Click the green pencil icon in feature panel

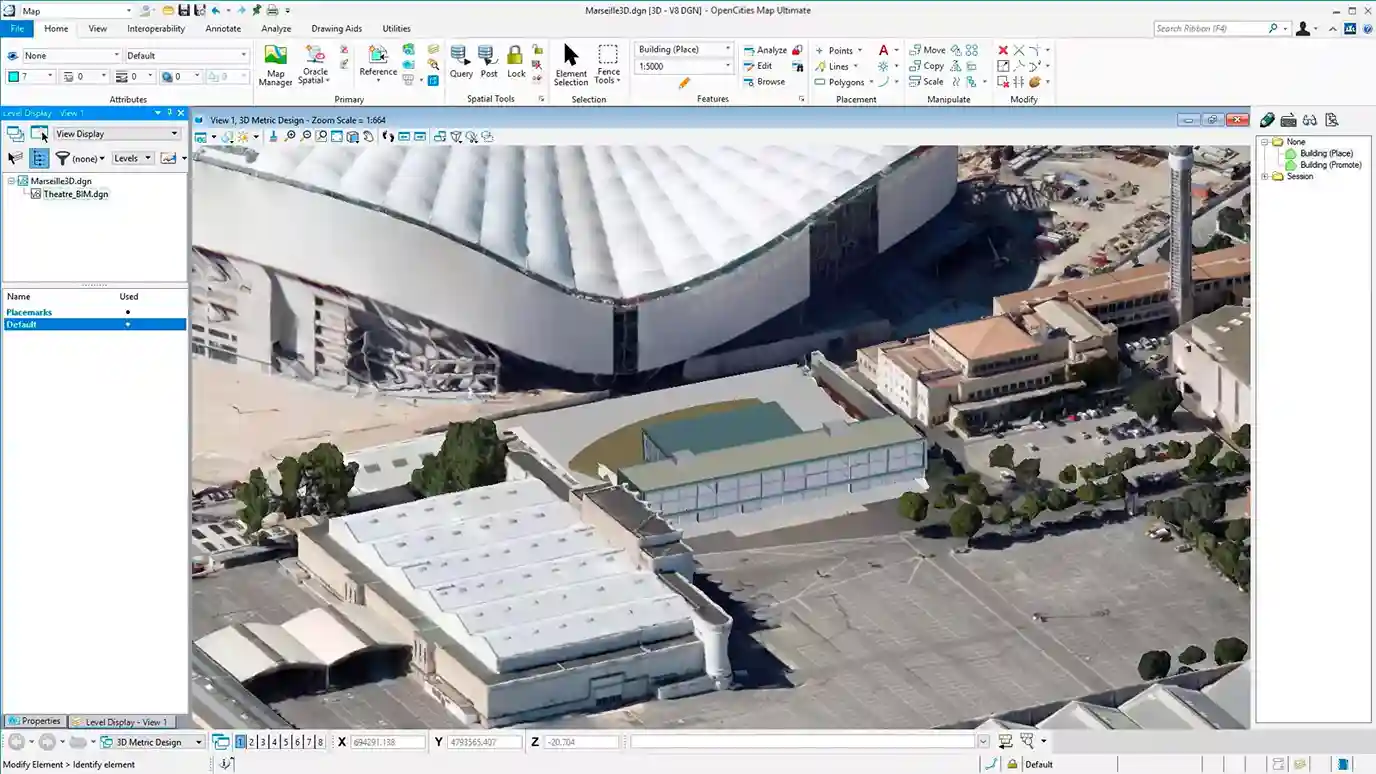click(1267, 120)
